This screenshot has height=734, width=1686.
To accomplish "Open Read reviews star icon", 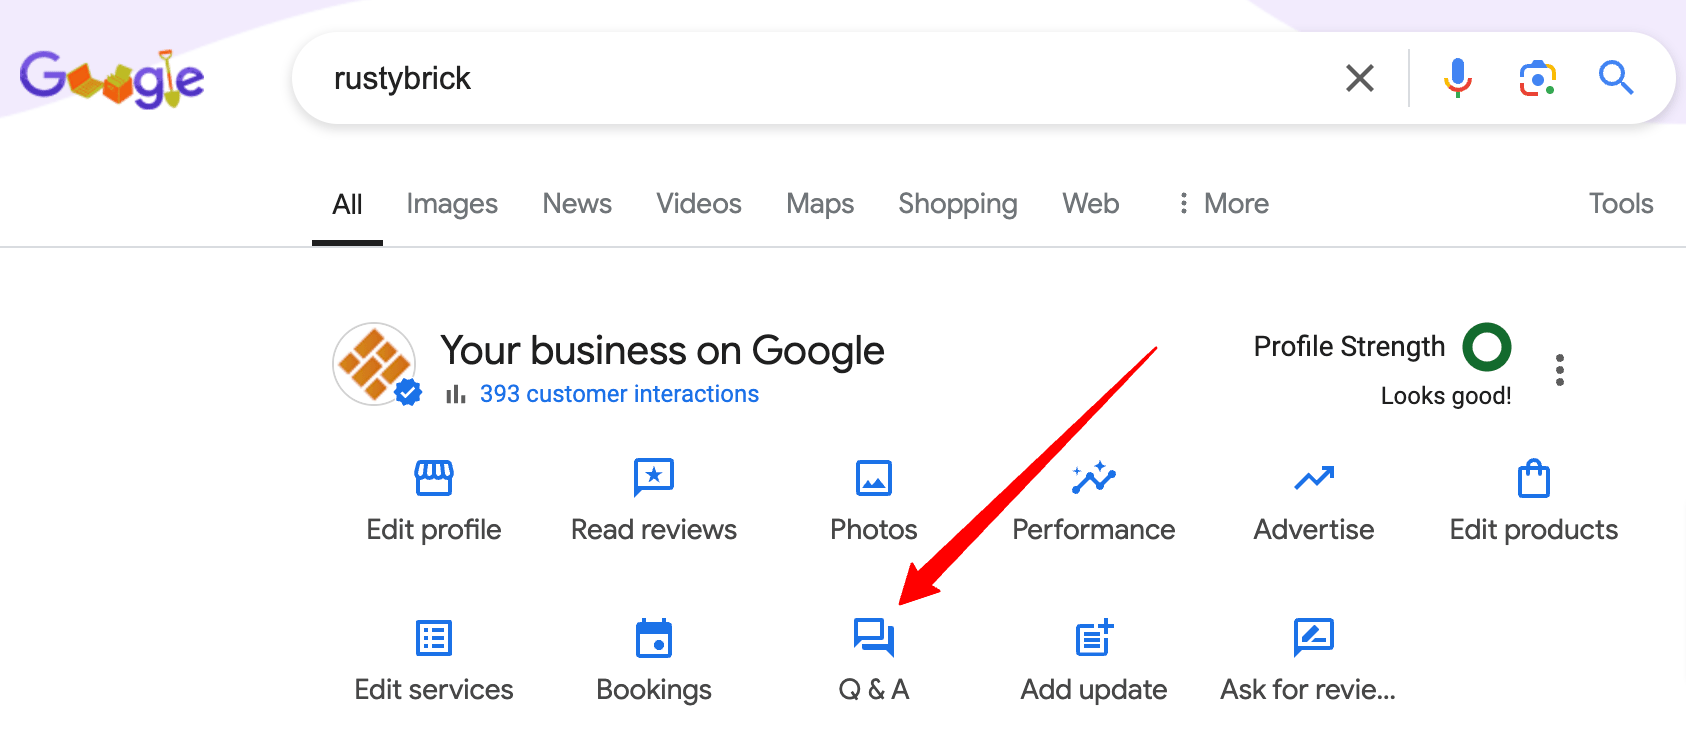I will [x=654, y=478].
